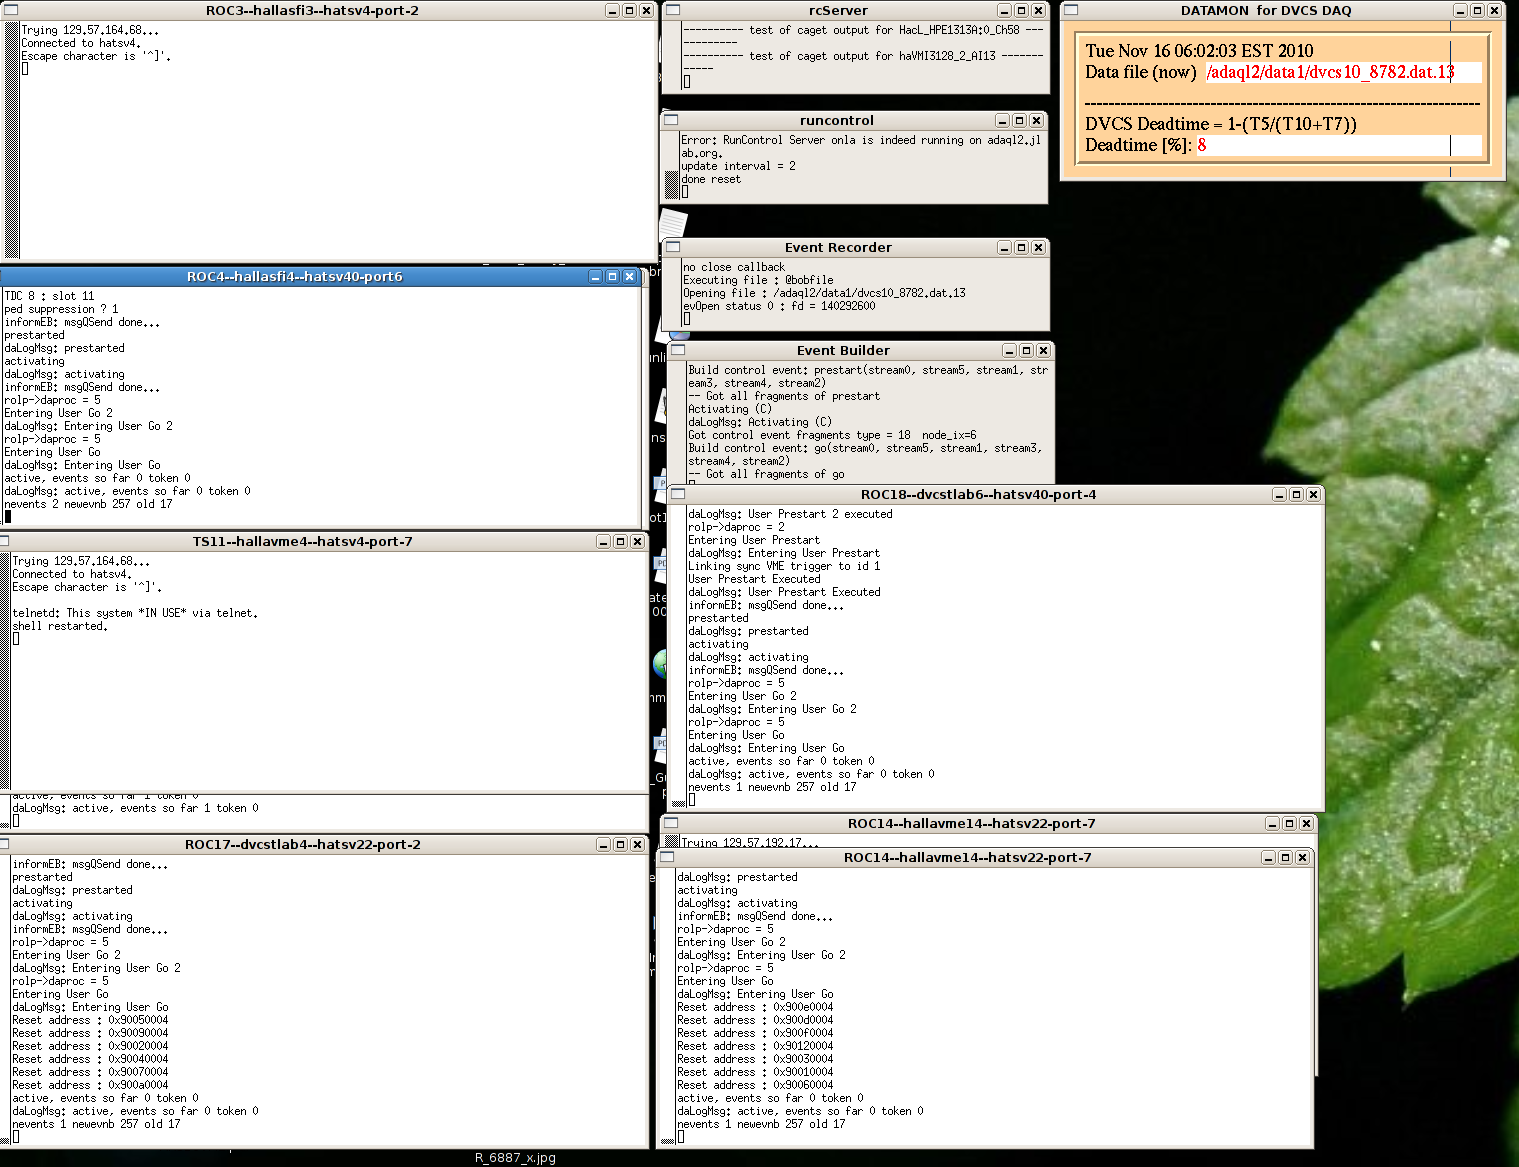Click the ROC18 terminal scrollbar thumb
1519x1167 pixels.
click(x=679, y=803)
